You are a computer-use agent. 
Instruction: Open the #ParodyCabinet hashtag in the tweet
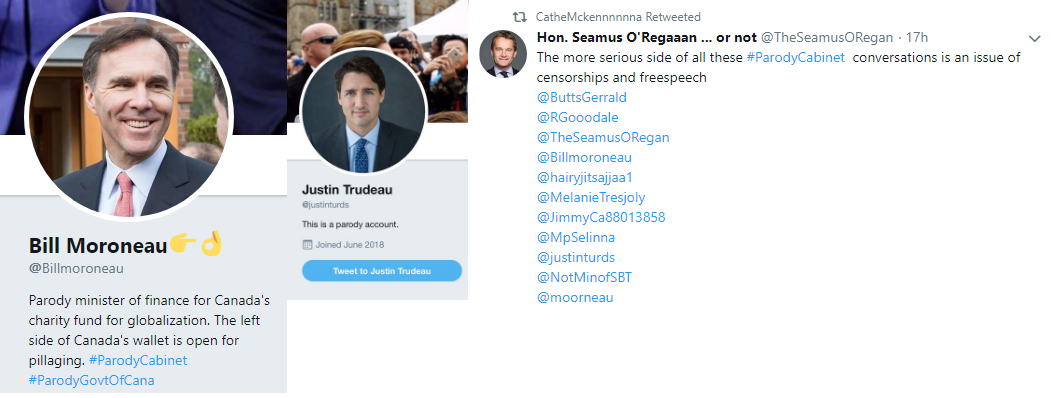(796, 58)
